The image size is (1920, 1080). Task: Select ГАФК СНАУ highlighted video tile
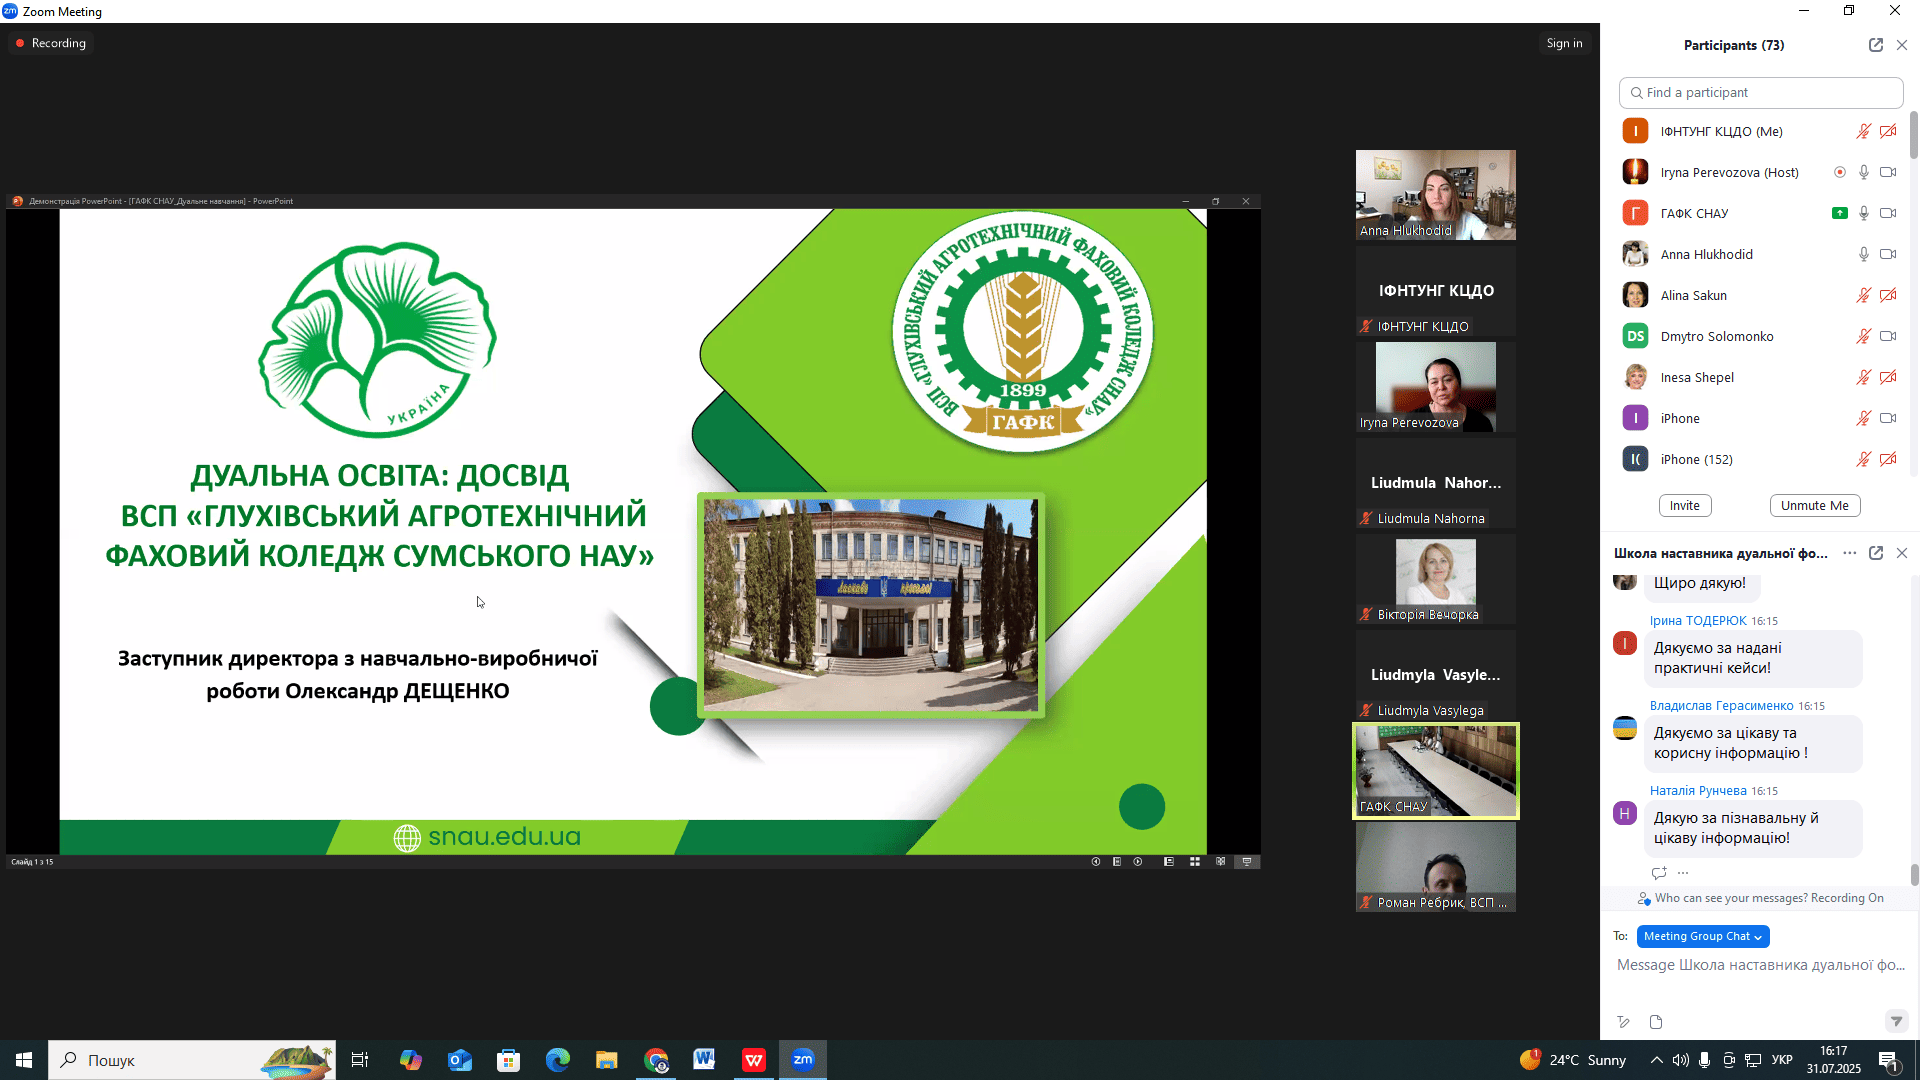click(x=1435, y=771)
